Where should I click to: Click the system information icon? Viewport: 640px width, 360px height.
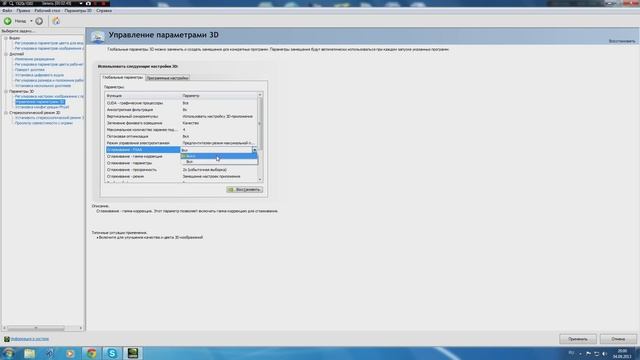click(7, 339)
